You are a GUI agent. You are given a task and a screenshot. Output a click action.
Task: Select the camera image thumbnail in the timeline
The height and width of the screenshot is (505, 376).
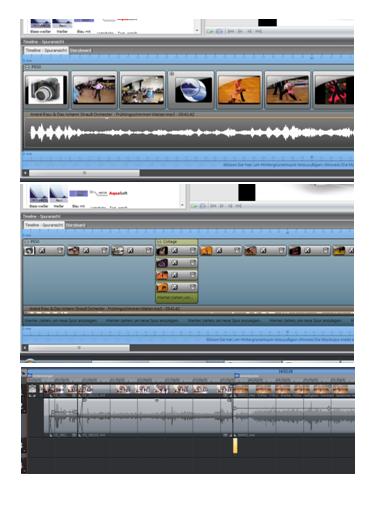pyautogui.click(x=46, y=90)
